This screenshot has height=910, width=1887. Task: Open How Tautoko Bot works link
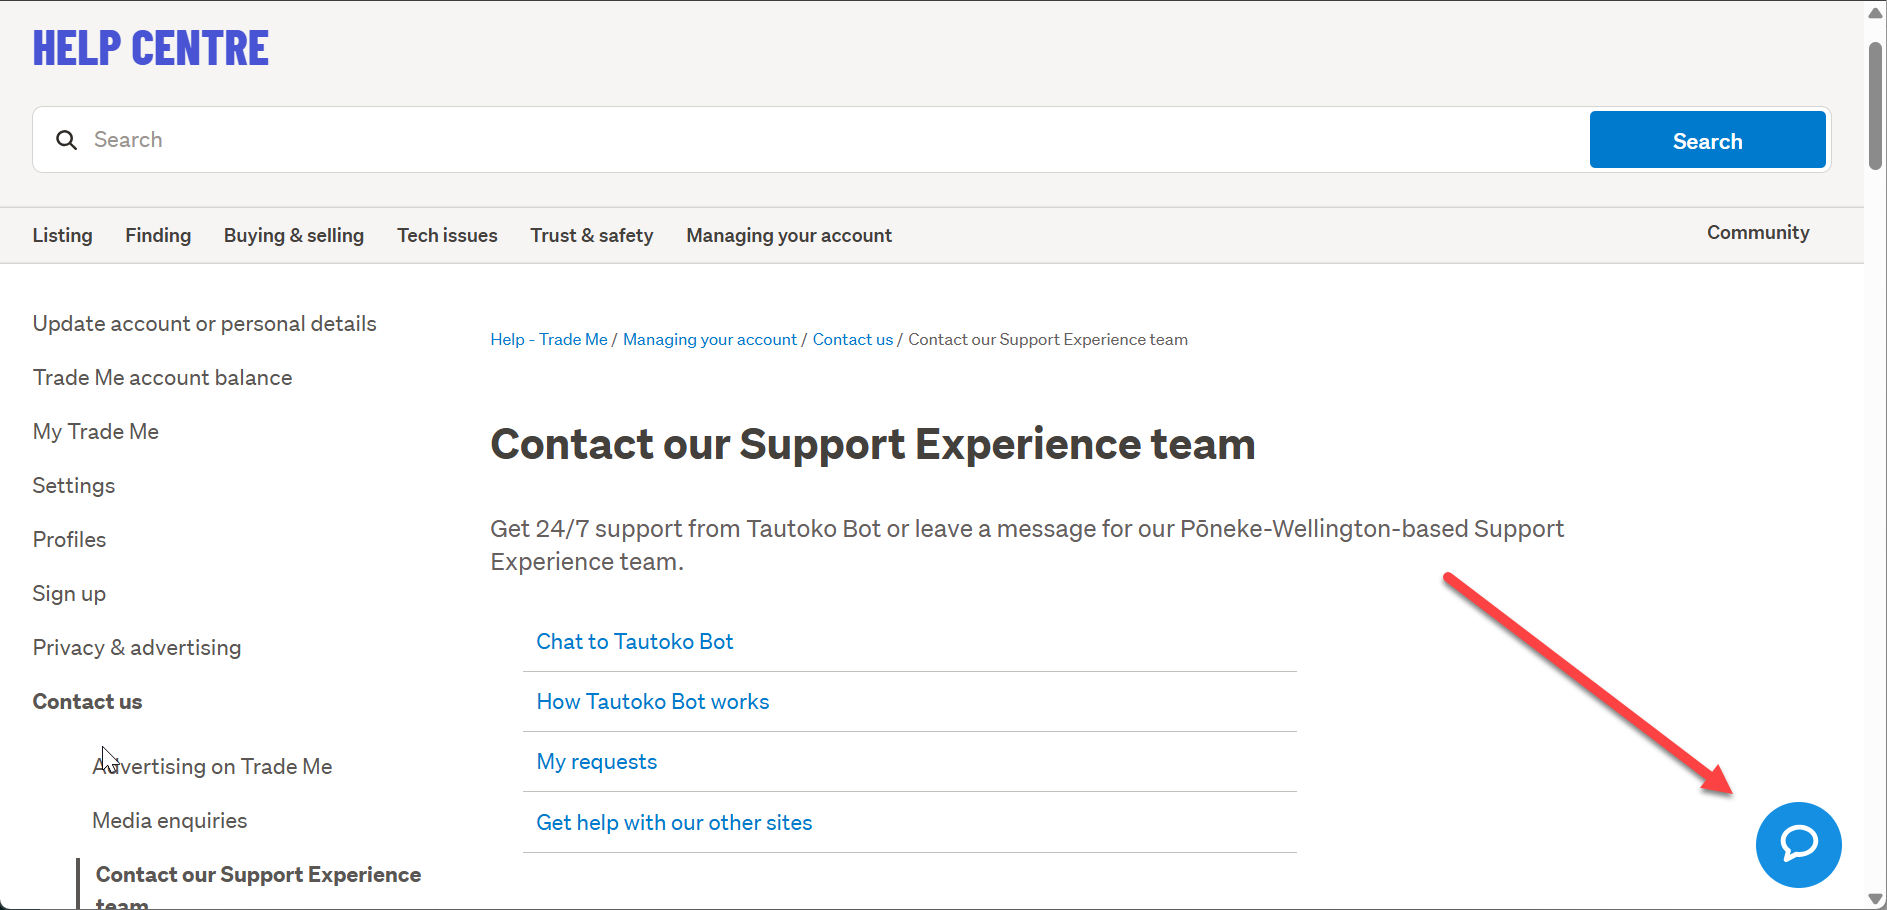pyautogui.click(x=653, y=702)
